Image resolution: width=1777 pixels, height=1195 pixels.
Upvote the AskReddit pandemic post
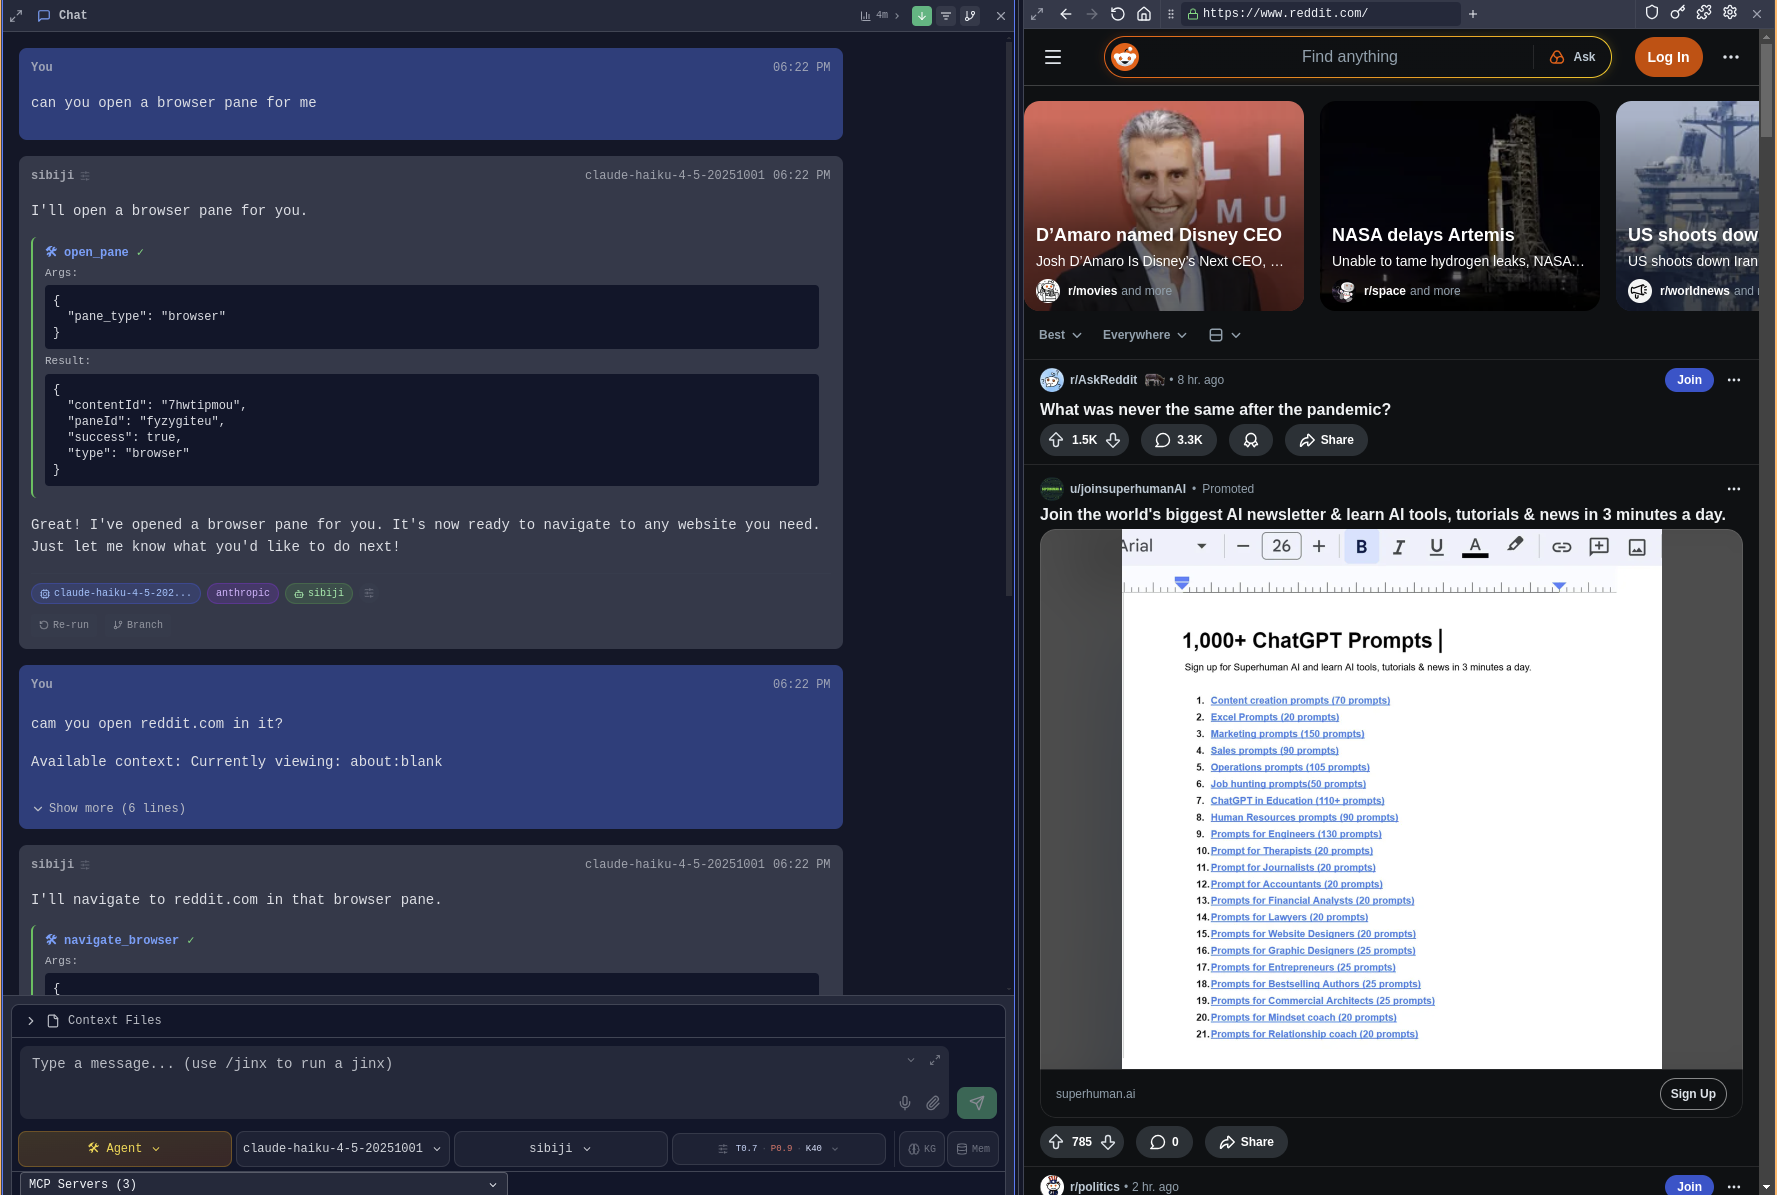(1056, 440)
